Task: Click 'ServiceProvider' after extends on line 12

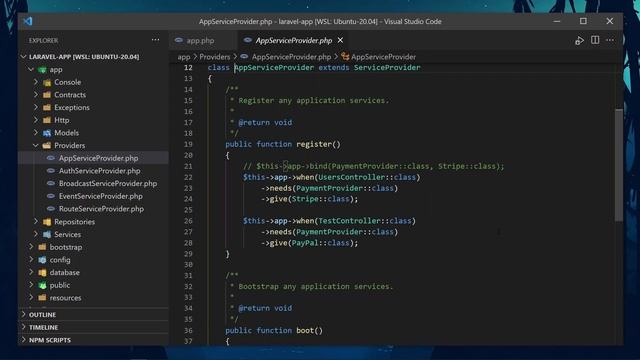Action: [x=387, y=68]
